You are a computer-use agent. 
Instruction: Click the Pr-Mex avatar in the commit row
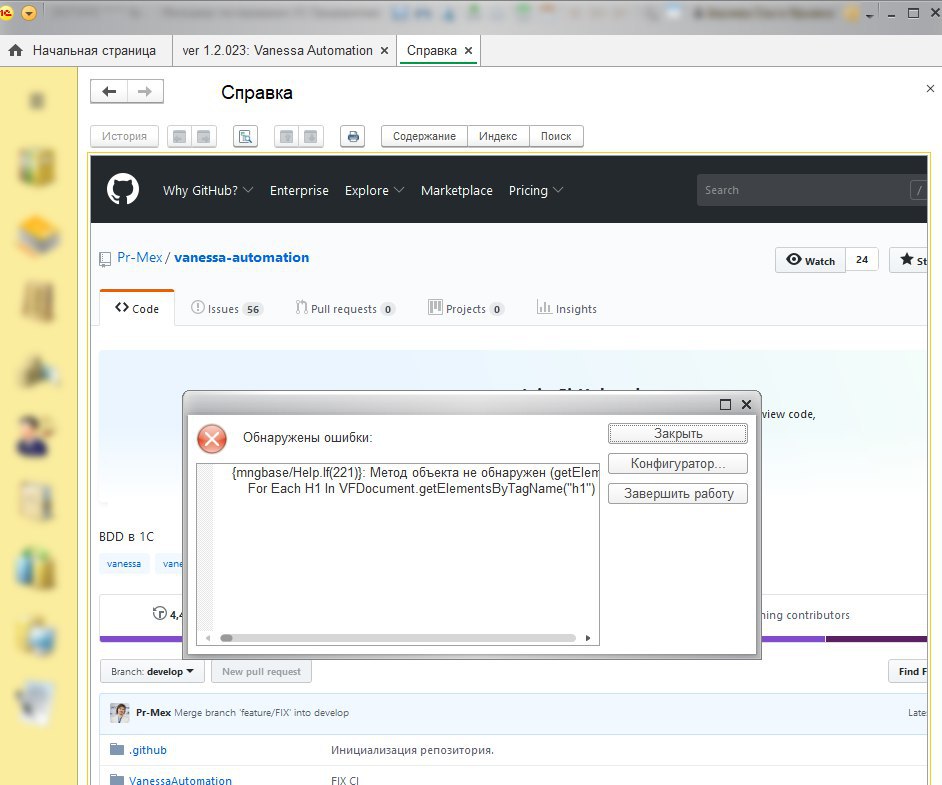[x=120, y=712]
